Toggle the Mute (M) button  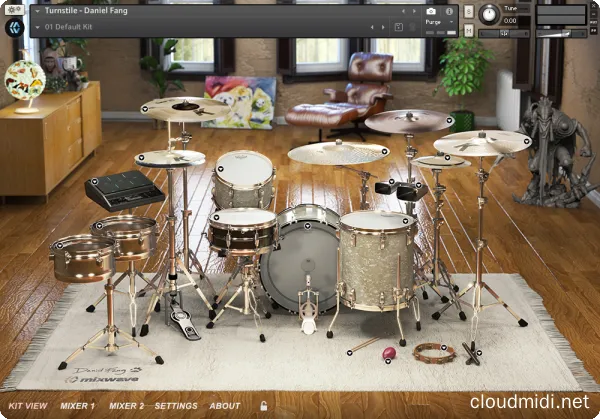point(468,28)
